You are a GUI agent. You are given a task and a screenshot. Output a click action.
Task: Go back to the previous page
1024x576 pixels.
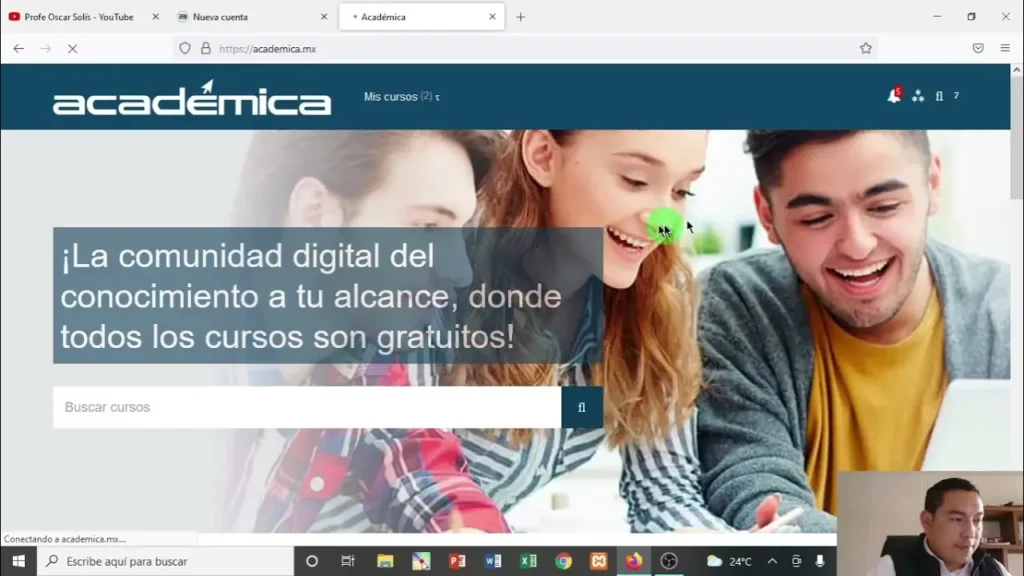pos(18,48)
